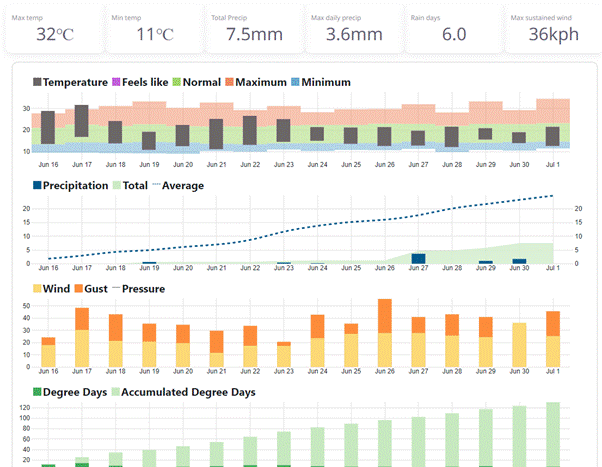Screen dimensions: 602x467
Task: Hide the Wind series in chart
Action: pyautogui.click(x=38, y=289)
